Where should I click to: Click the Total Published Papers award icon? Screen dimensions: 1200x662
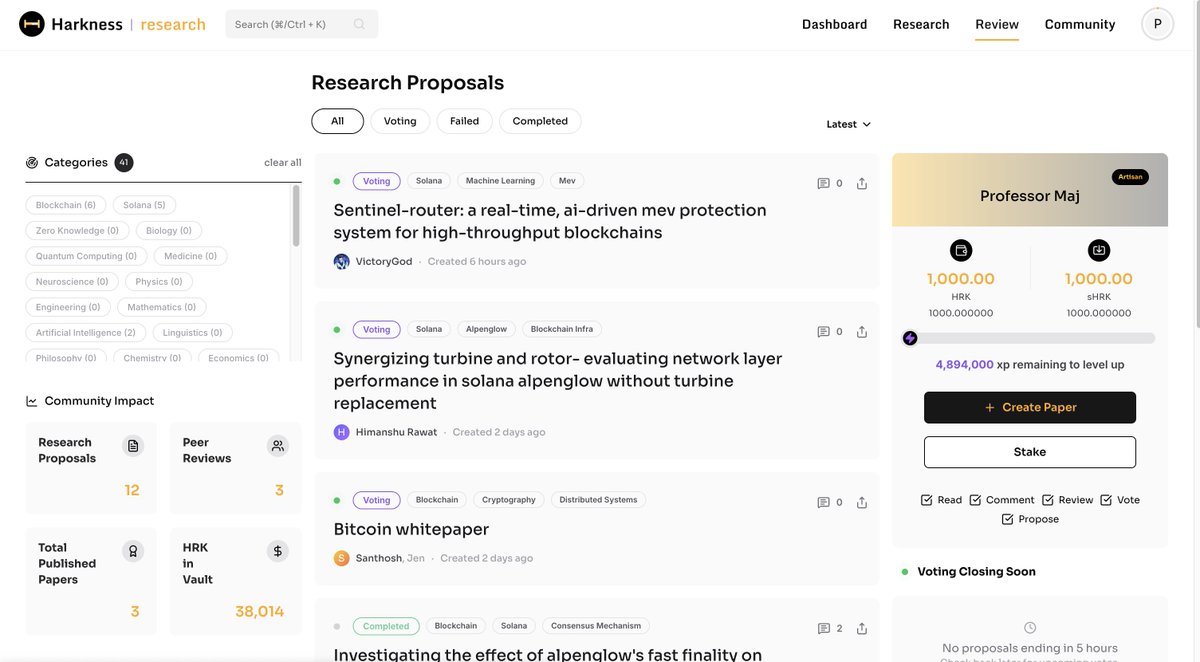click(133, 551)
